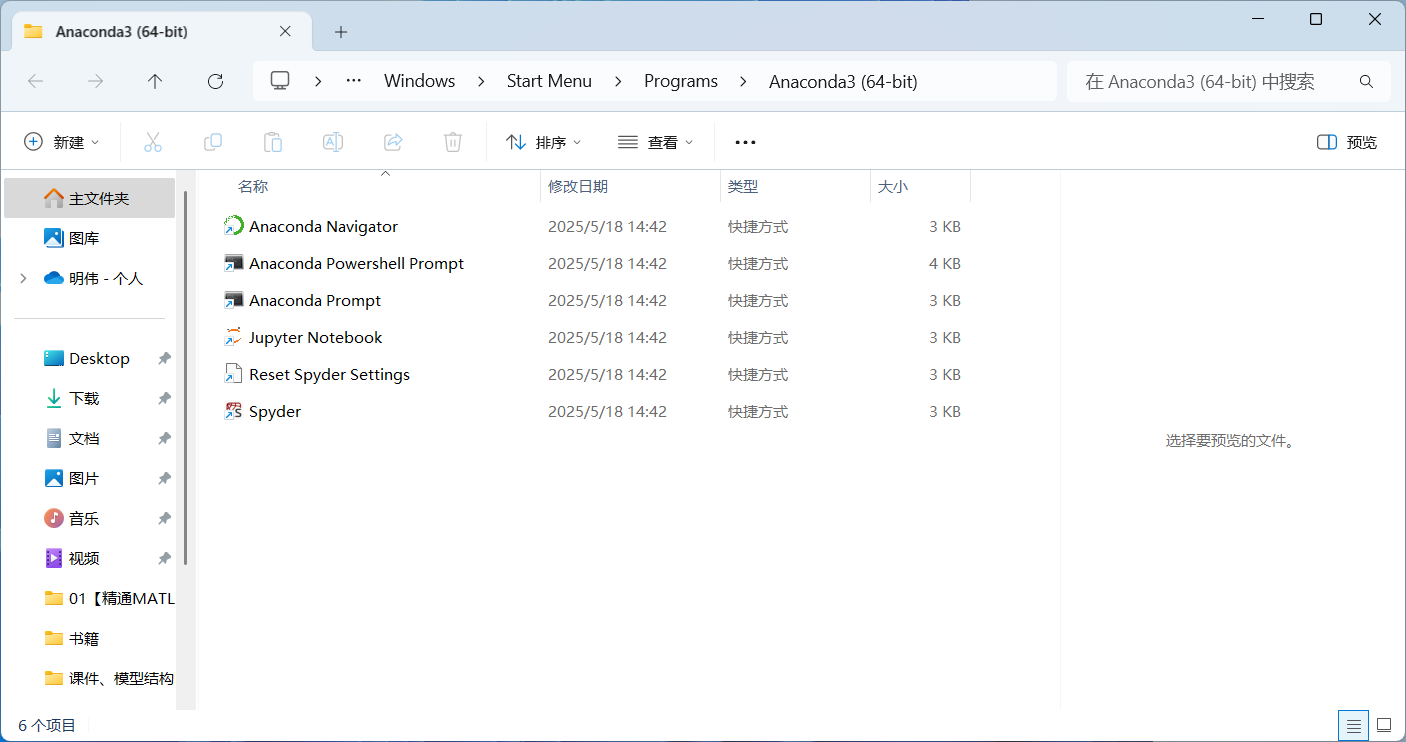Click the search magnifier icon
Image resolution: width=1406 pixels, height=742 pixels.
[x=1366, y=81]
